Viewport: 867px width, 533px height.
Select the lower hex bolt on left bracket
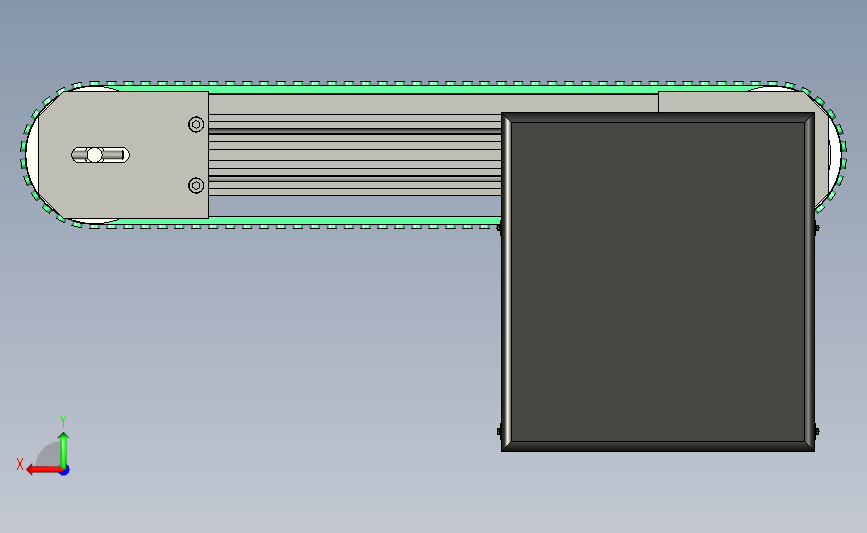pyautogui.click(x=196, y=185)
